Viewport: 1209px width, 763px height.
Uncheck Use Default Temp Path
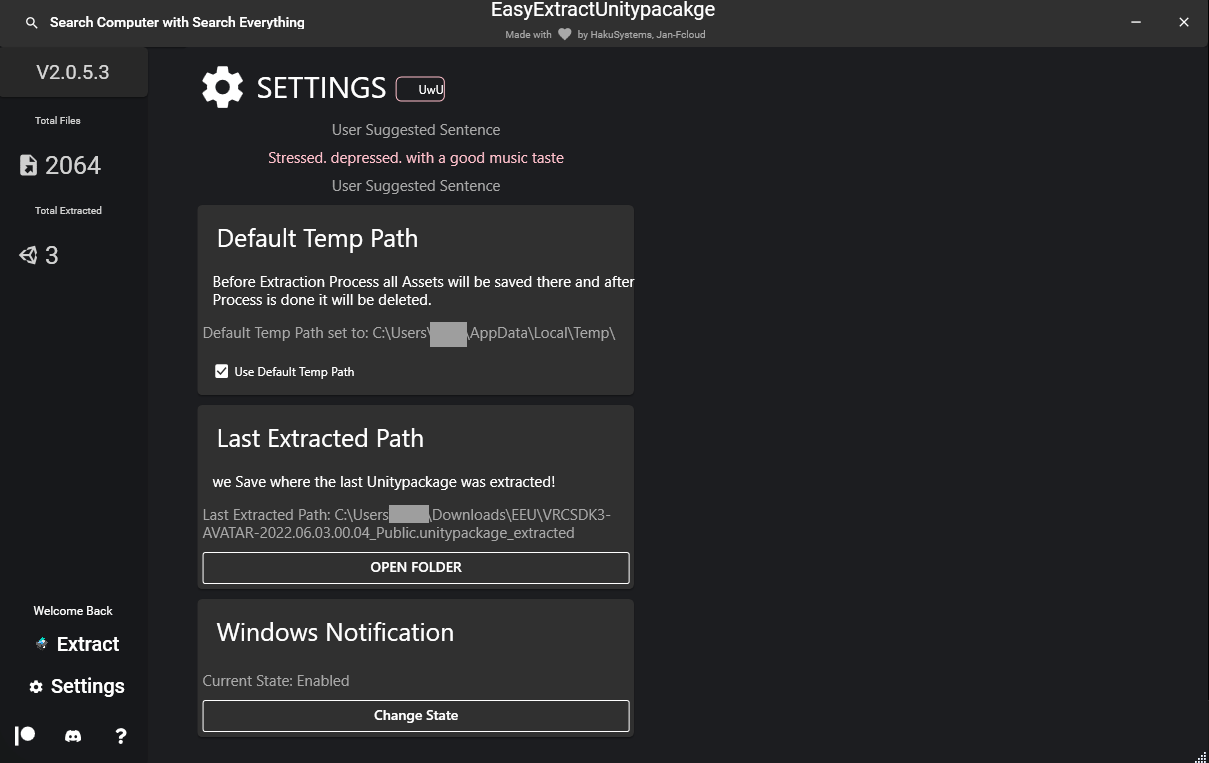[221, 370]
